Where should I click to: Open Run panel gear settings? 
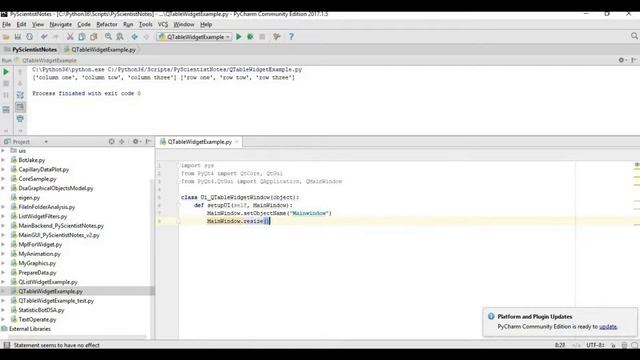click(x=622, y=60)
